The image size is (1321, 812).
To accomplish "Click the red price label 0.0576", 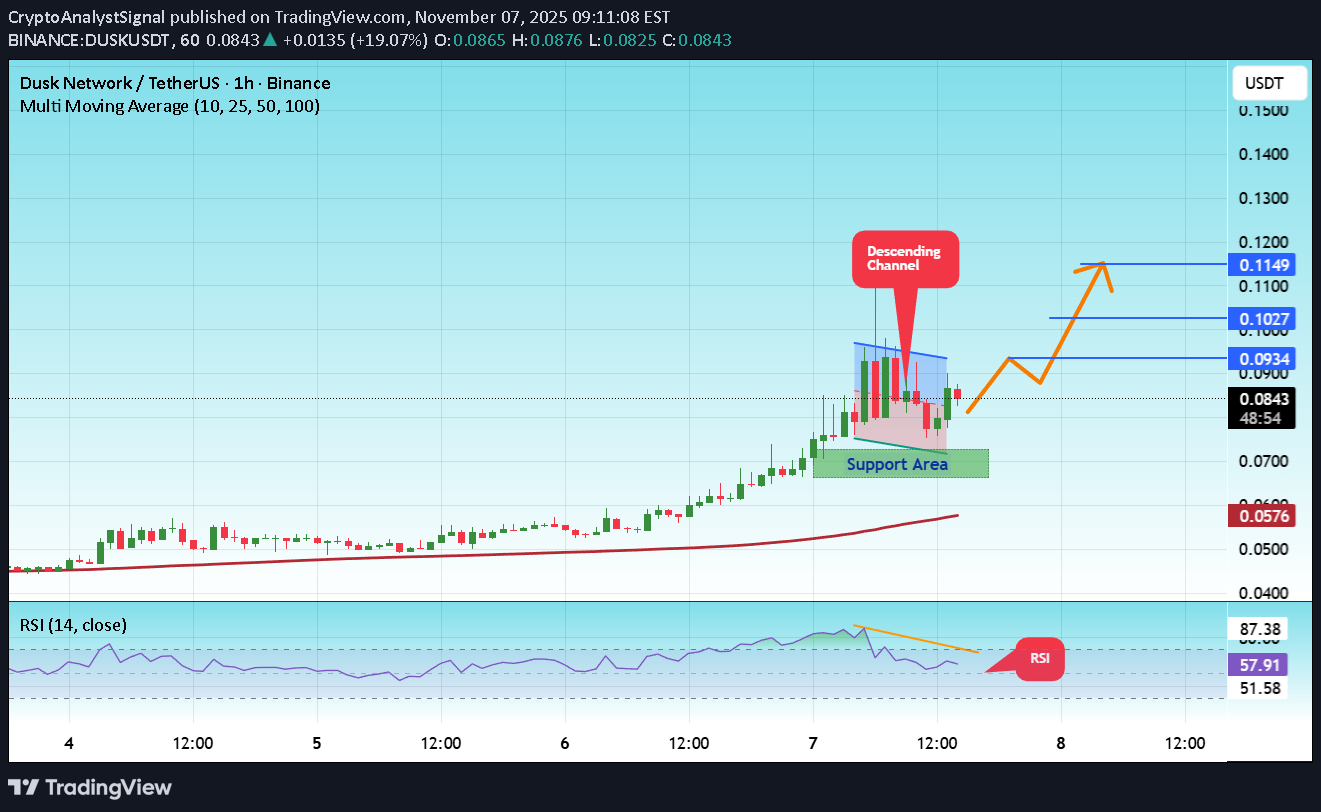I will pyautogui.click(x=1261, y=515).
